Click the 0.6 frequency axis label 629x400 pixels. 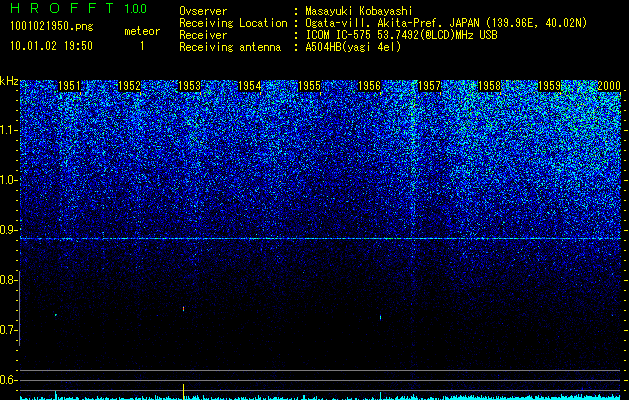8,380
